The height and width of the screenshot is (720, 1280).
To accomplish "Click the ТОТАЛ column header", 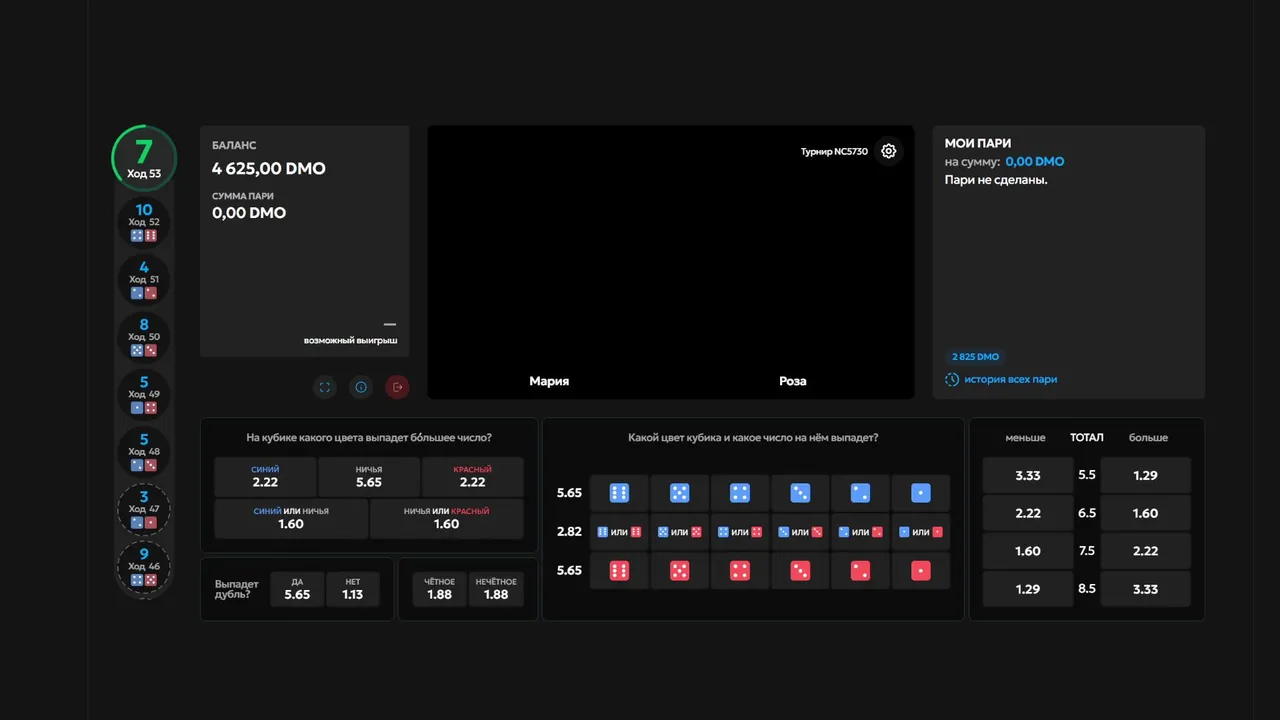I will [1087, 438].
